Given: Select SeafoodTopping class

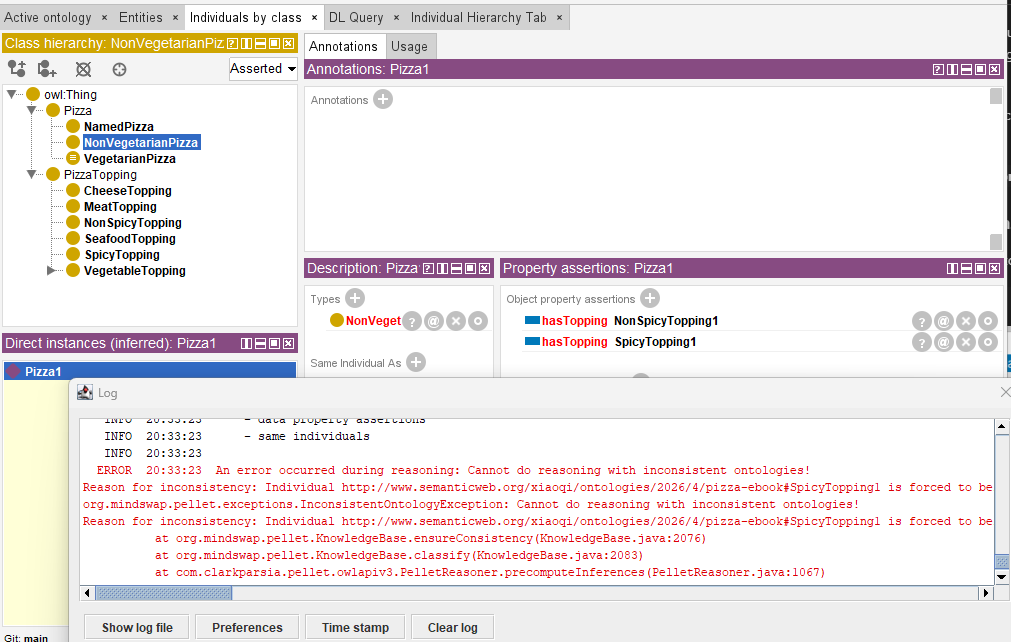Looking at the screenshot, I should coord(130,238).
